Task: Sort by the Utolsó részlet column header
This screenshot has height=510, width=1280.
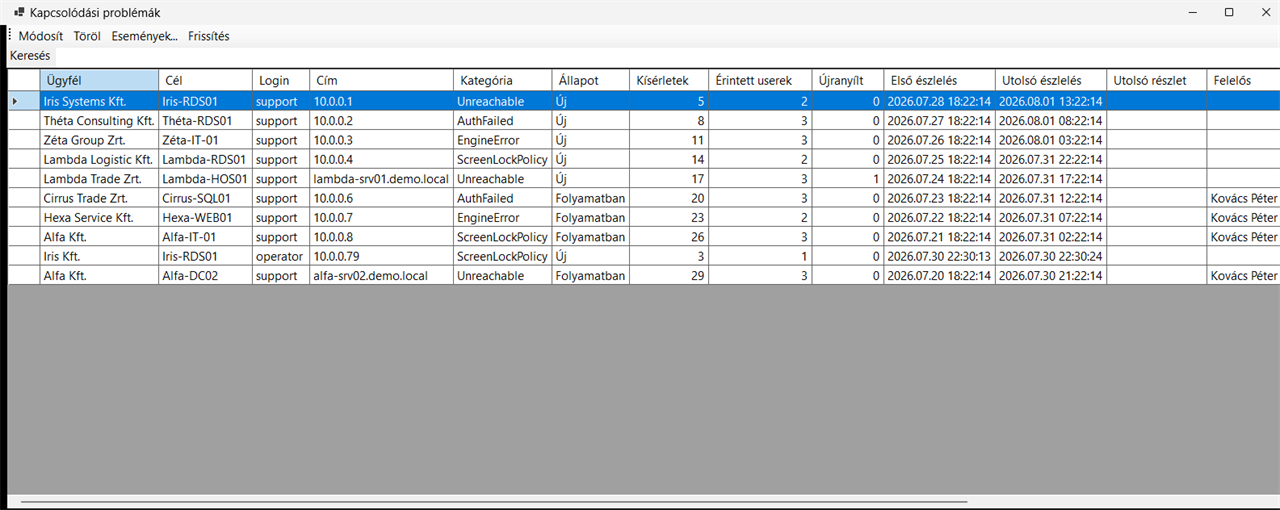Action: point(1157,80)
